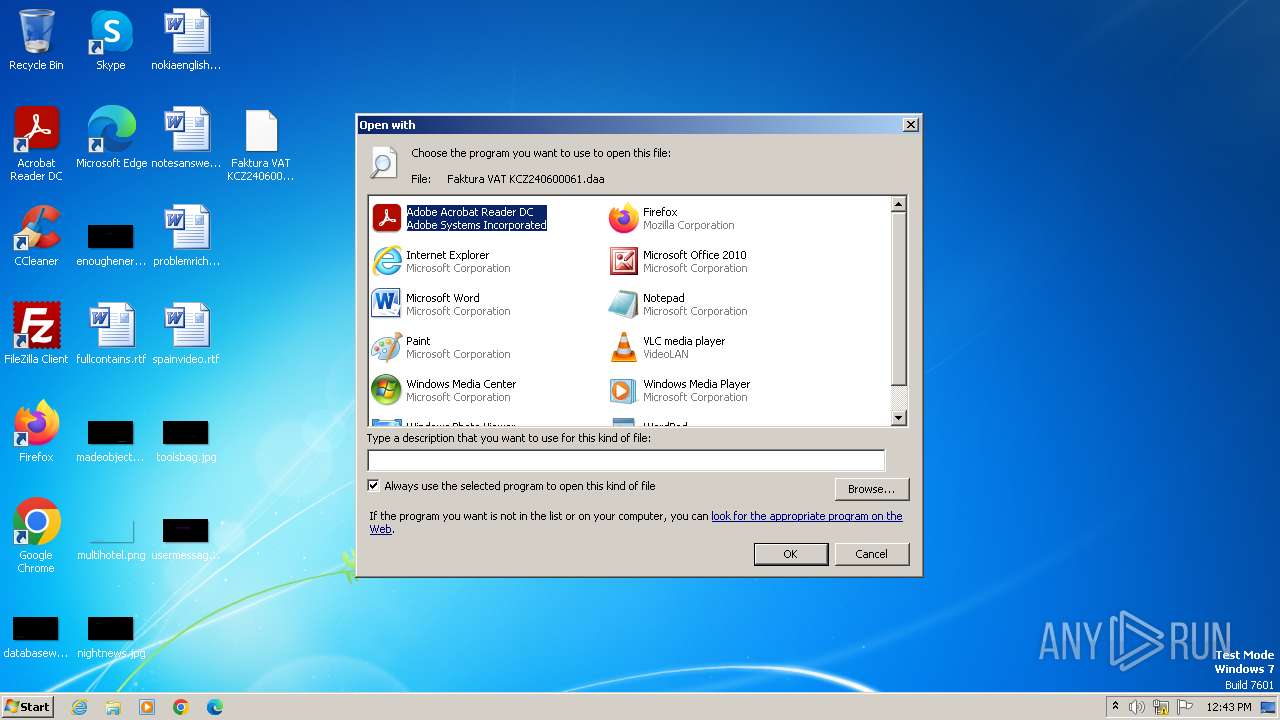Open Google Chrome from the taskbar
This screenshot has height=720, width=1280.
click(181, 707)
